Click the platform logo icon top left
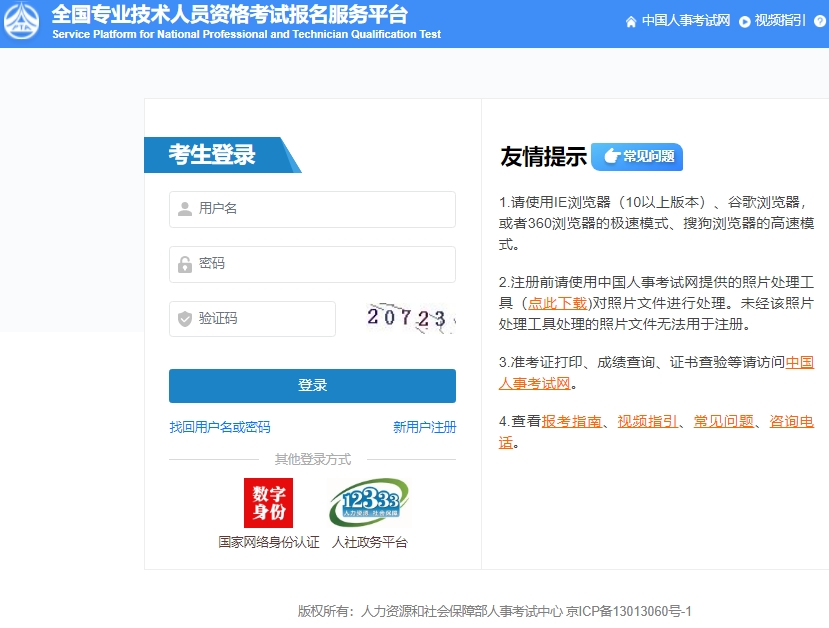The image size is (829, 628). pos(21,20)
